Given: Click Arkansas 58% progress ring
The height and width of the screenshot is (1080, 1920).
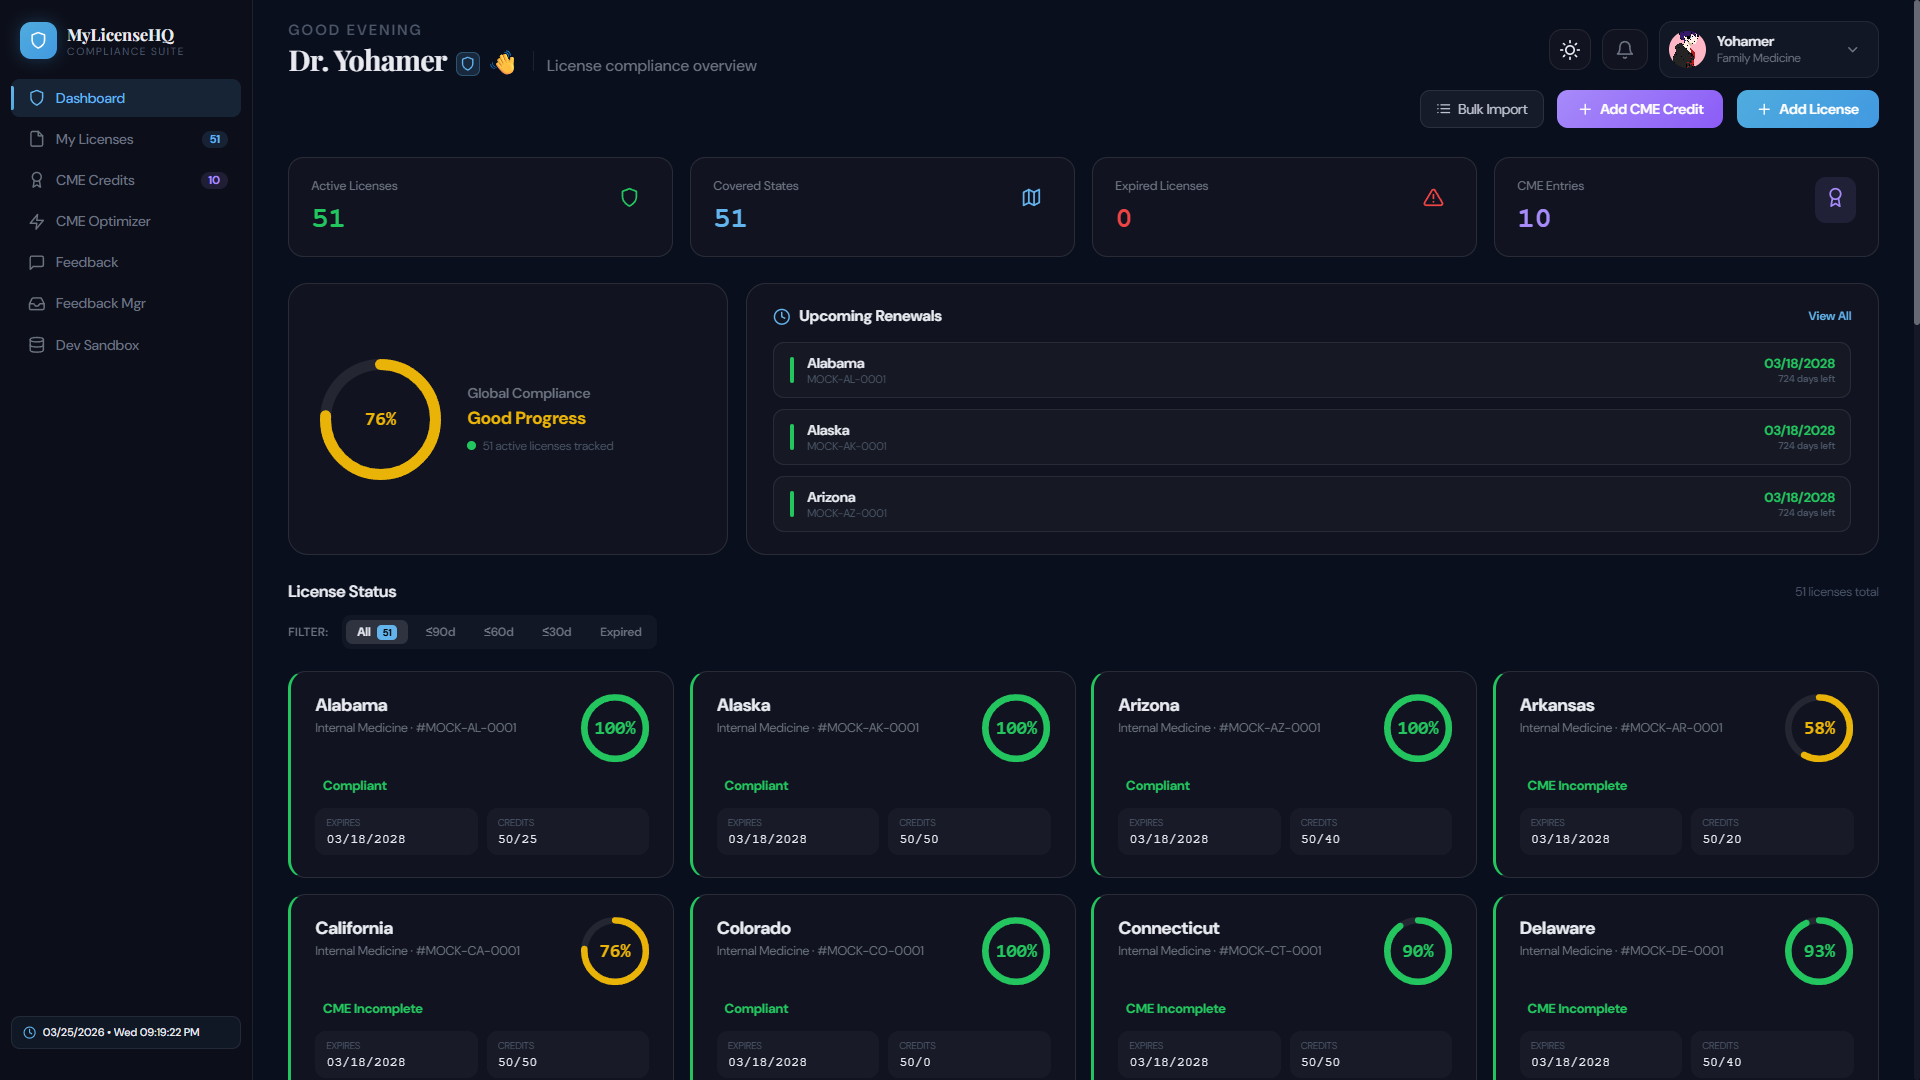Looking at the screenshot, I should click(x=1818, y=728).
